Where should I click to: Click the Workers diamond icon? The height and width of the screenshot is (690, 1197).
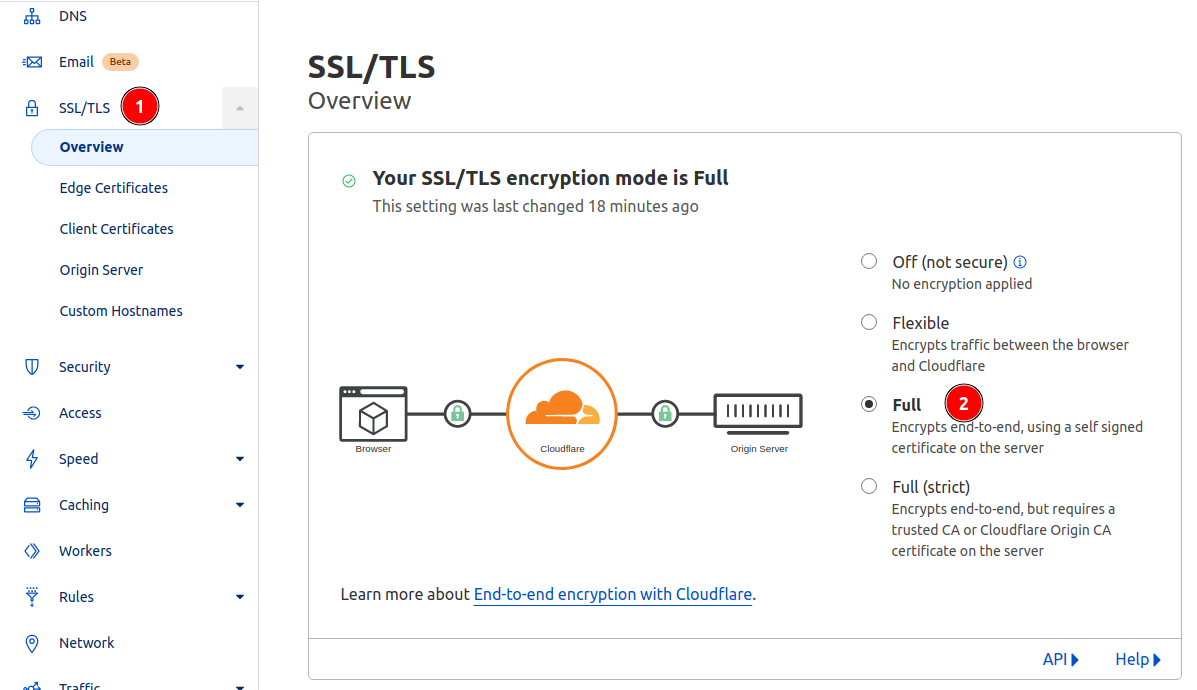(32, 551)
